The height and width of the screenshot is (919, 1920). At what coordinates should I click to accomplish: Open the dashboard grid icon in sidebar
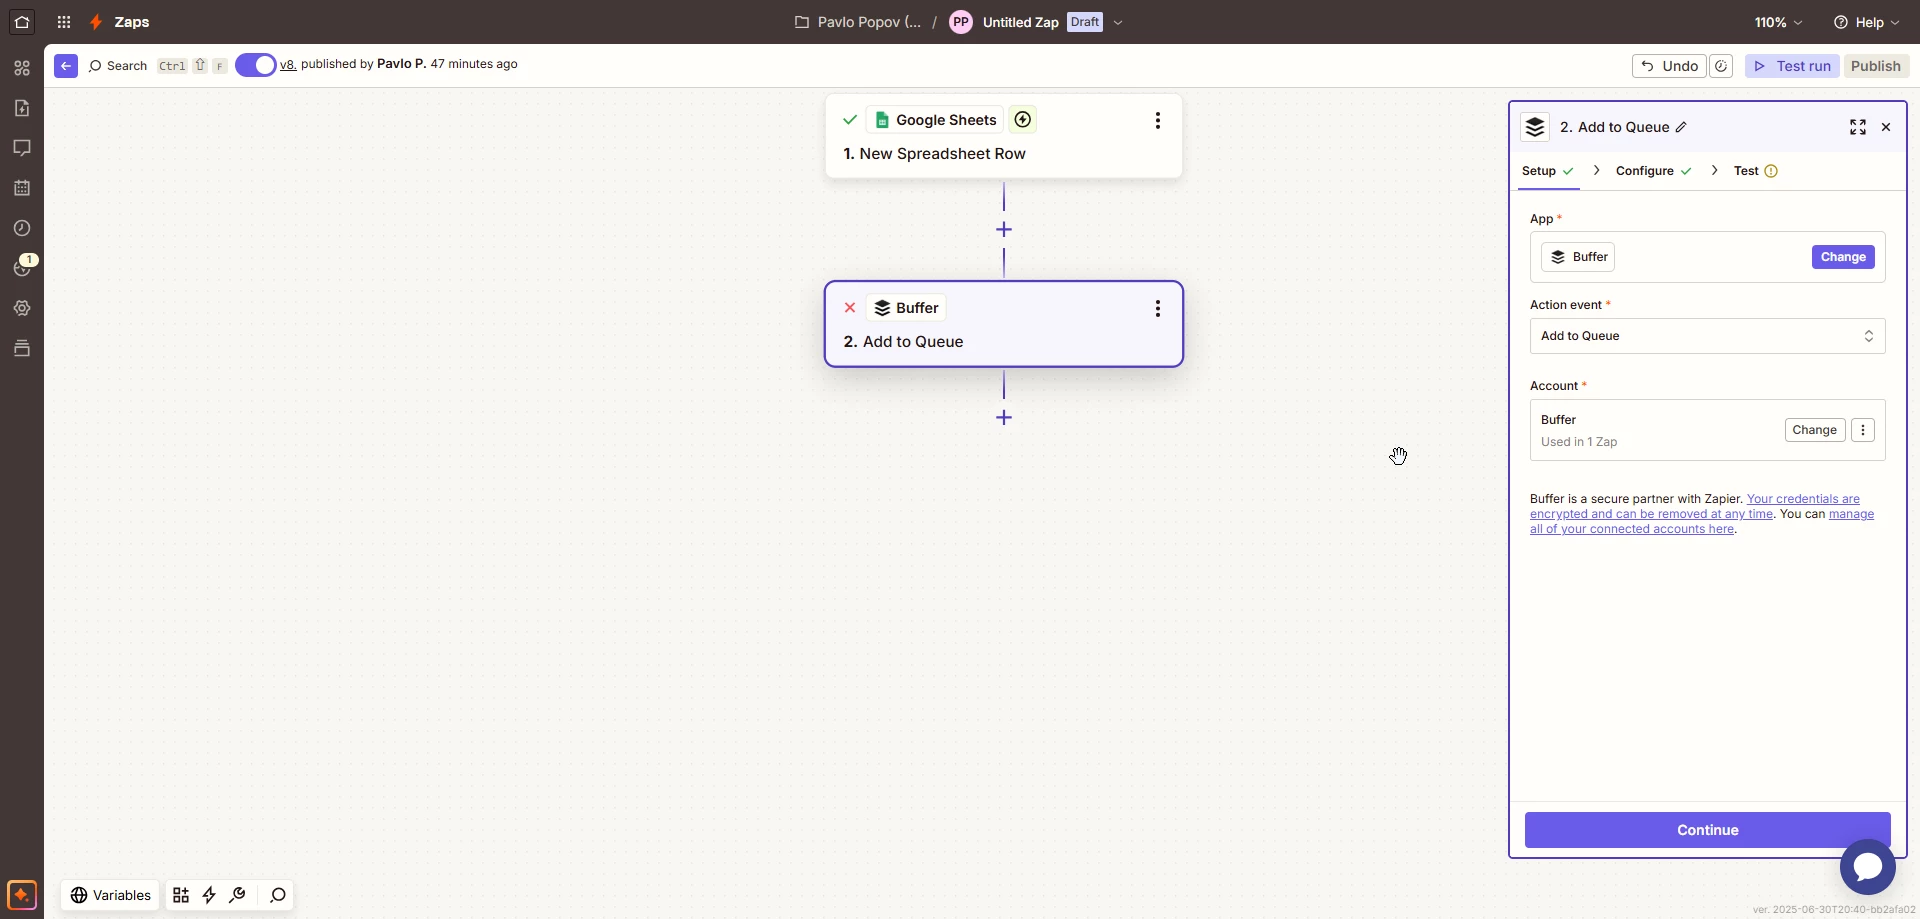point(22,68)
